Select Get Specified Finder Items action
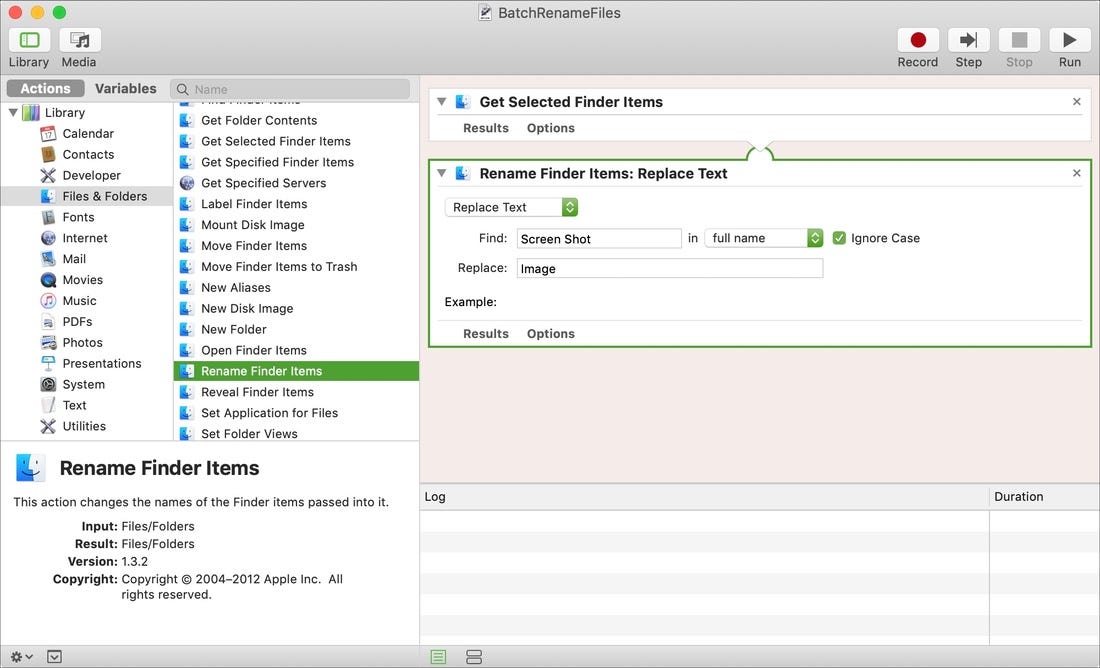This screenshot has height=668, width=1100. [x=296, y=162]
